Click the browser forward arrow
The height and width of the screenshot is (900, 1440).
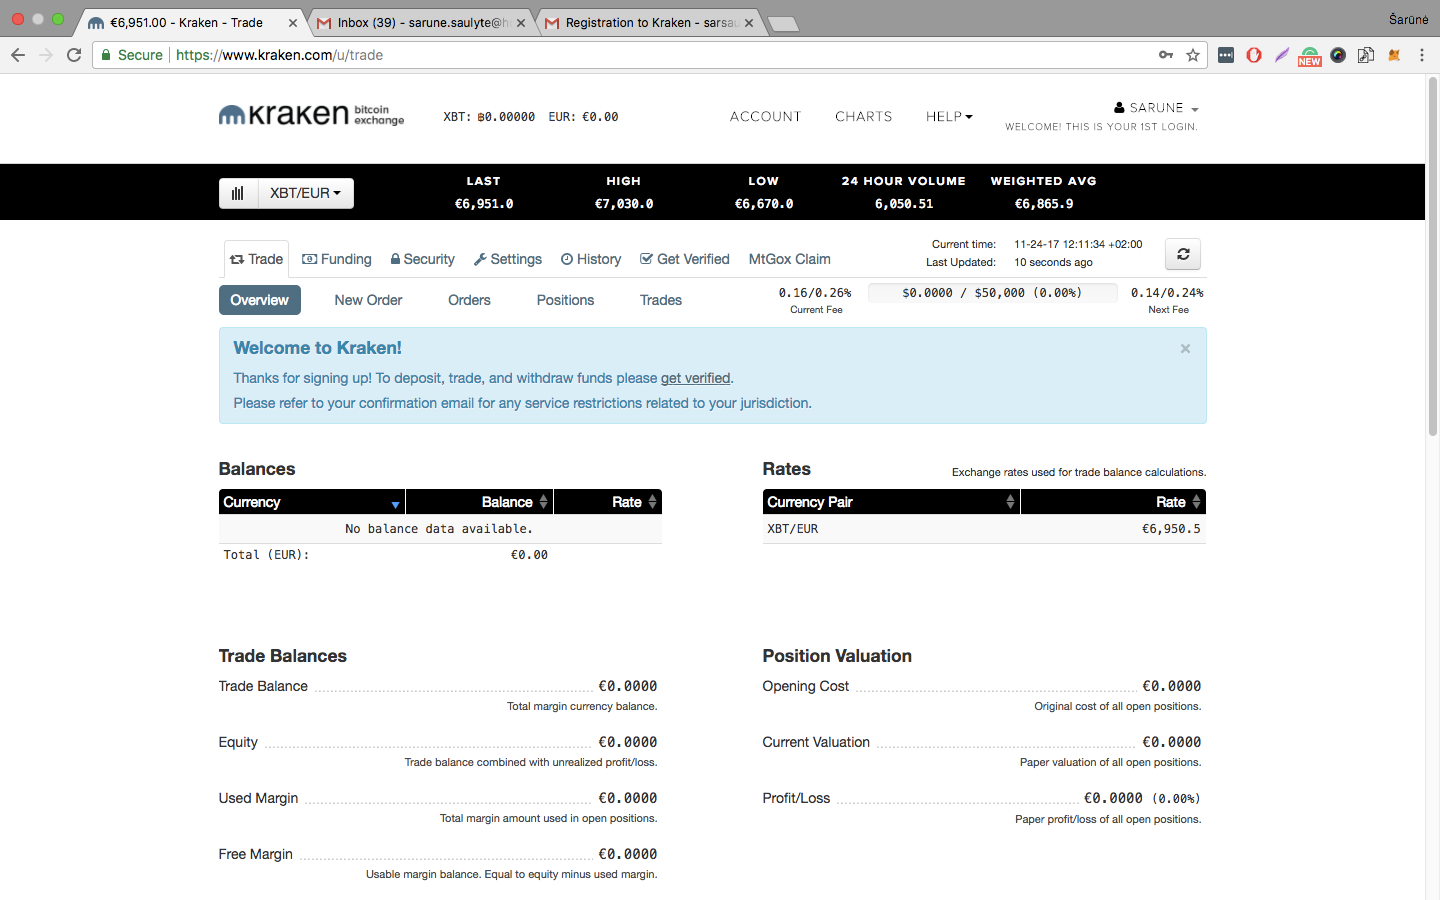click(x=46, y=55)
